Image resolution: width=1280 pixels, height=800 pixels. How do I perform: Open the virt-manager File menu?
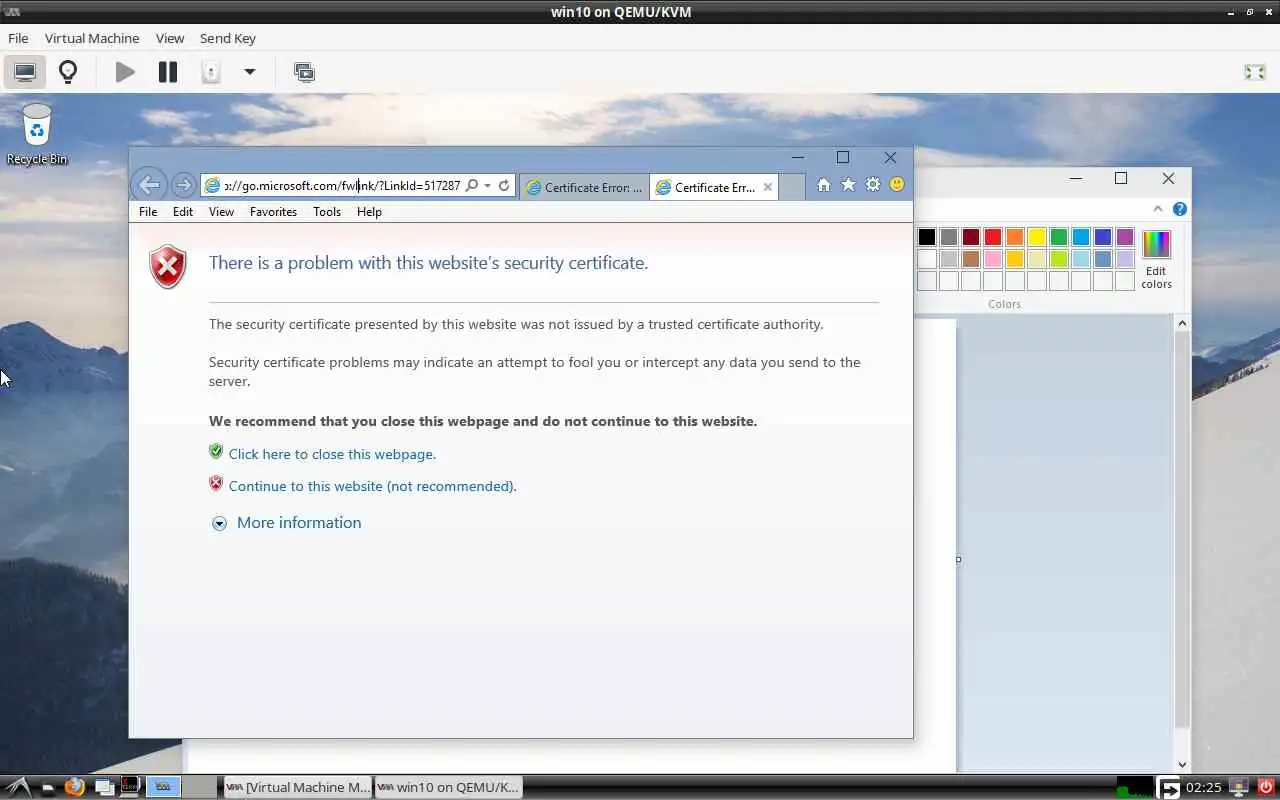18,38
